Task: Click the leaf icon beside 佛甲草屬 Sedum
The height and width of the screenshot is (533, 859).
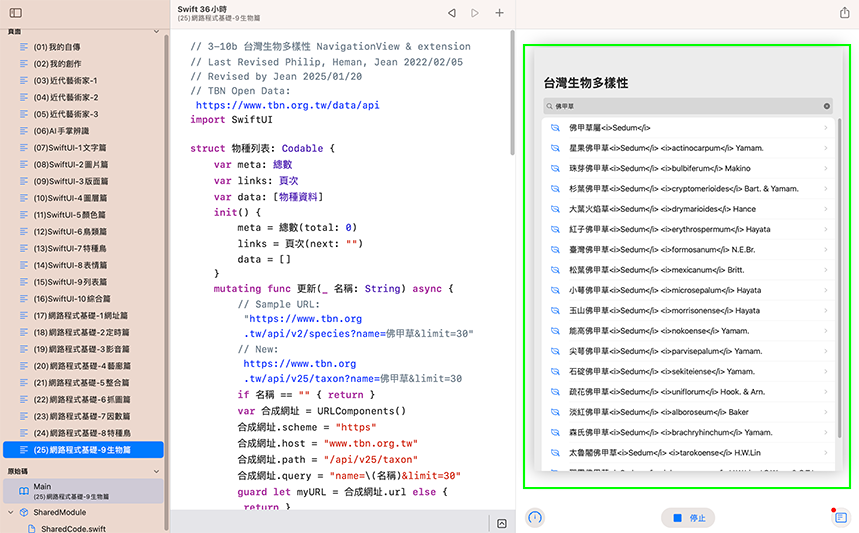Action: (555, 128)
